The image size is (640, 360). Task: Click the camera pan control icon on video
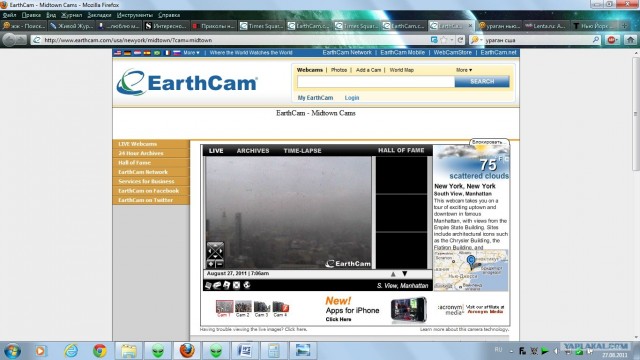(215, 251)
